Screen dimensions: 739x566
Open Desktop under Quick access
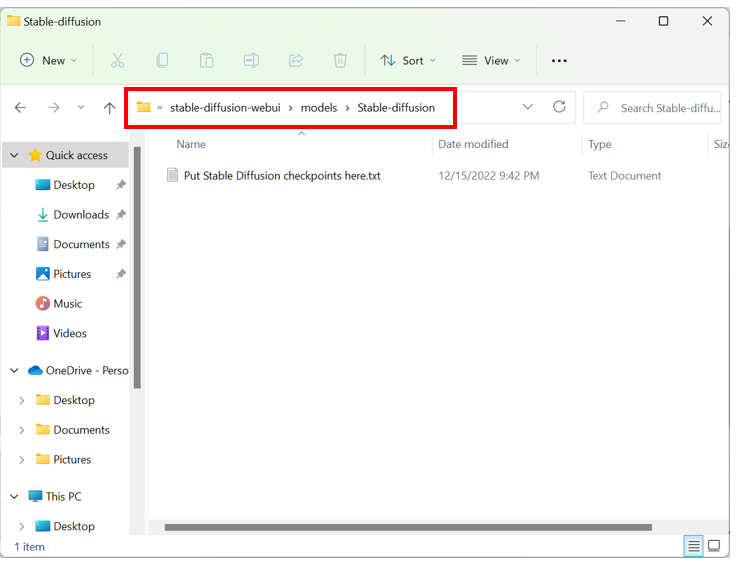(74, 185)
